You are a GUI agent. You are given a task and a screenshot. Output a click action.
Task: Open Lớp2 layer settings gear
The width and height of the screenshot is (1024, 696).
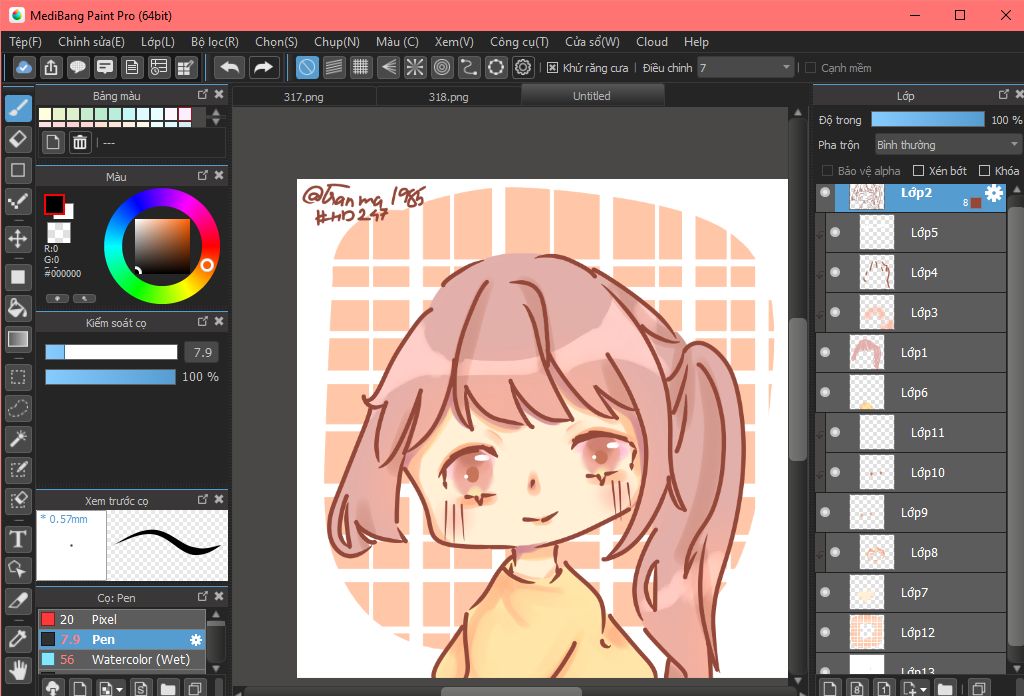[993, 193]
